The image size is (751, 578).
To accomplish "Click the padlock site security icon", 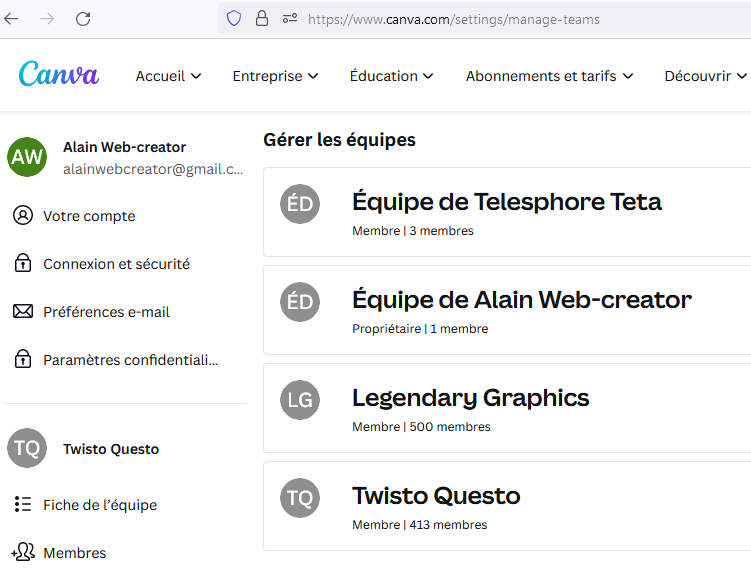I will click(x=262, y=19).
